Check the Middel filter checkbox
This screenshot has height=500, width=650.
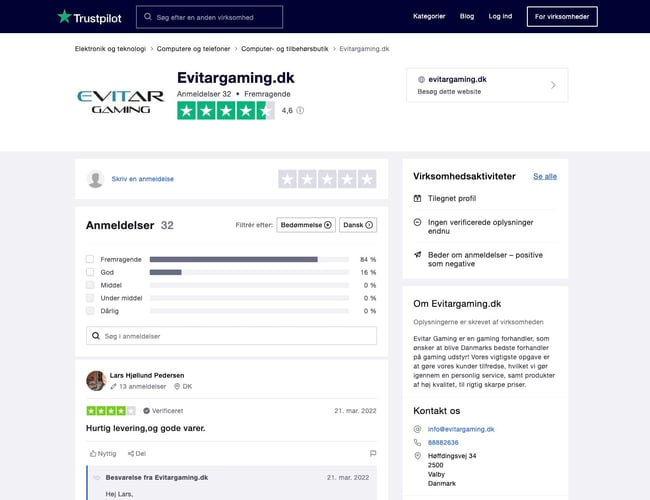90,285
